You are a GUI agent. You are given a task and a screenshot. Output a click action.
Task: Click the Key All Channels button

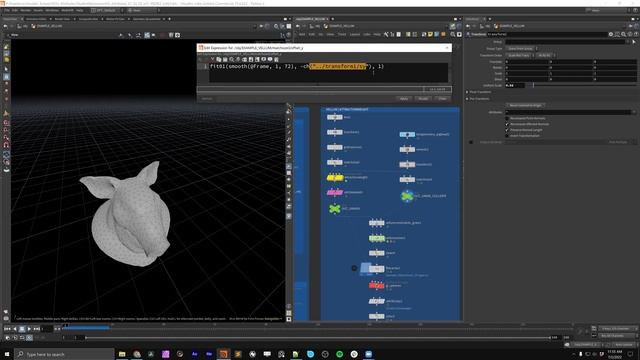tap(616, 336)
